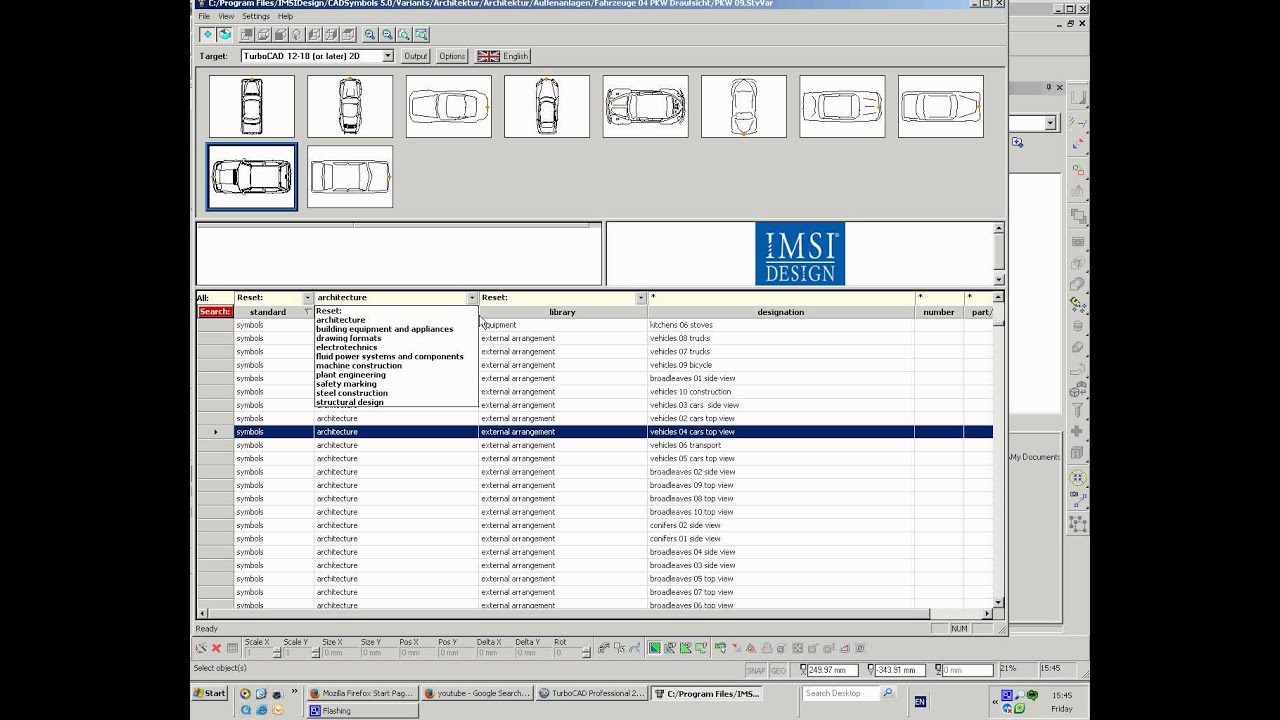Click the EN language indicator on taskbar
The height and width of the screenshot is (720, 1280).
click(x=920, y=702)
